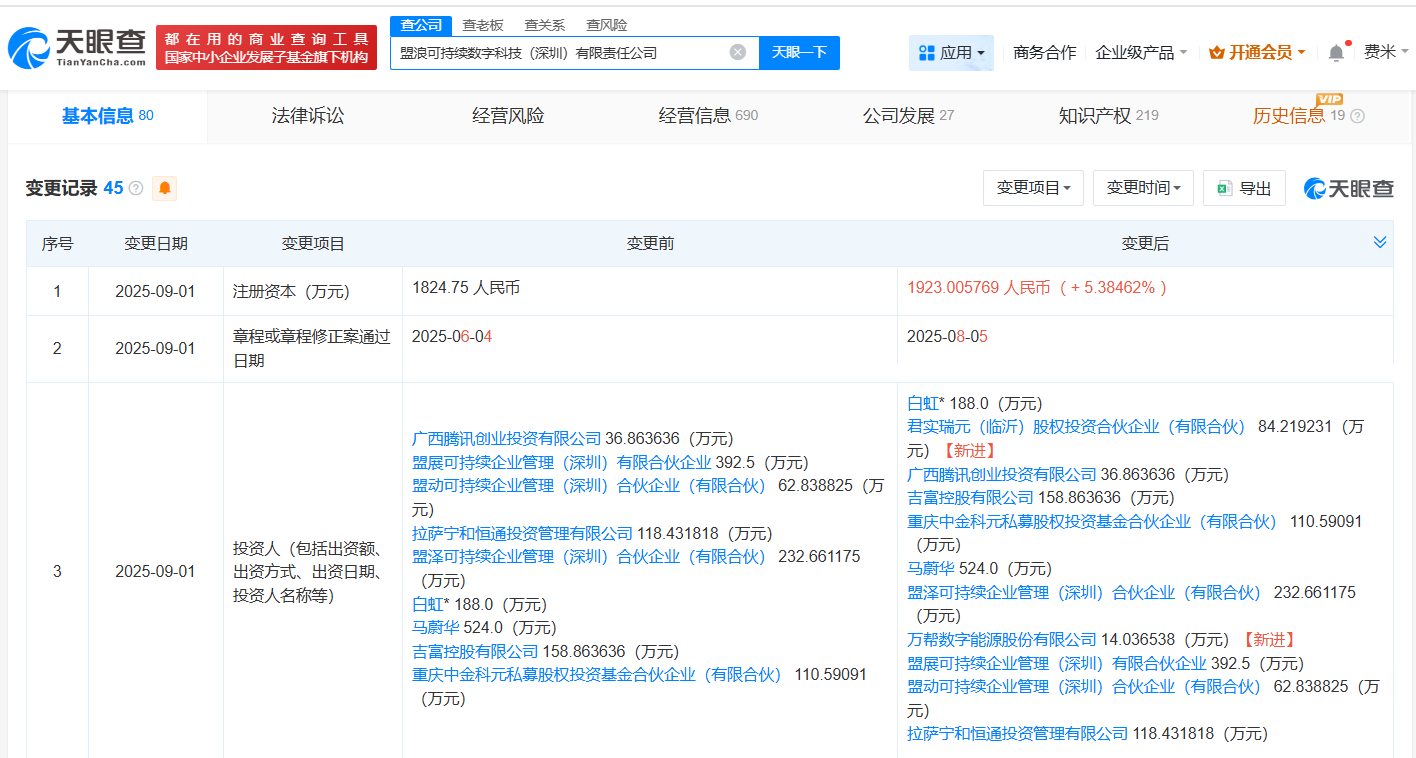
Task: Open 盟泽可持续企业管理 link in 变更前
Action: pyautogui.click(x=589, y=557)
